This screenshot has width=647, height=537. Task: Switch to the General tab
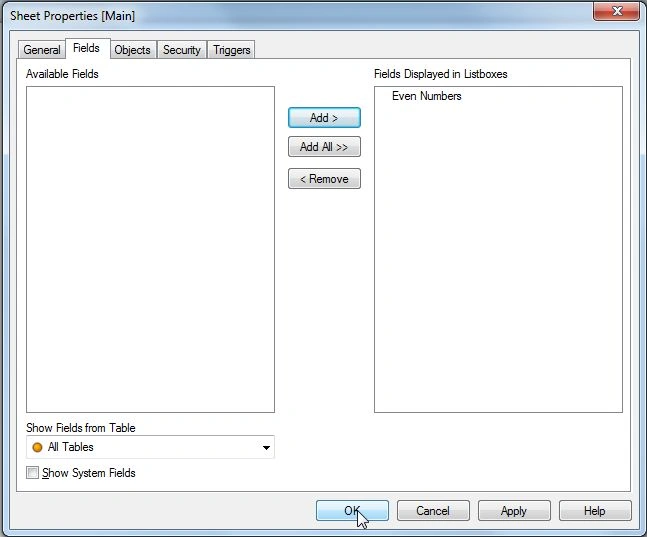pyautogui.click(x=42, y=50)
